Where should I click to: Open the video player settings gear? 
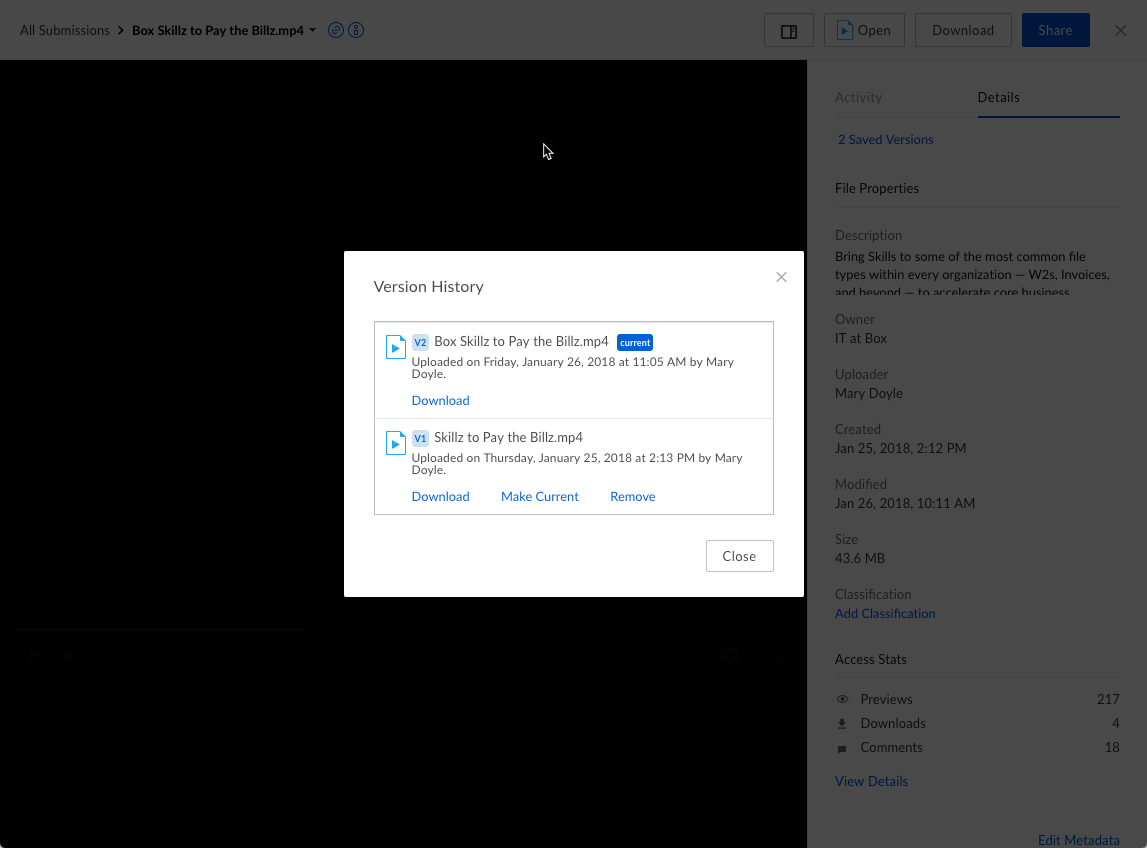[730, 655]
